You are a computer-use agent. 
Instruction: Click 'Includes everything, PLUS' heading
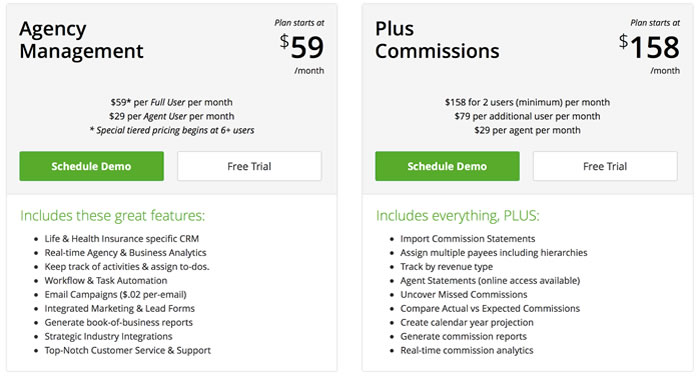click(x=458, y=216)
